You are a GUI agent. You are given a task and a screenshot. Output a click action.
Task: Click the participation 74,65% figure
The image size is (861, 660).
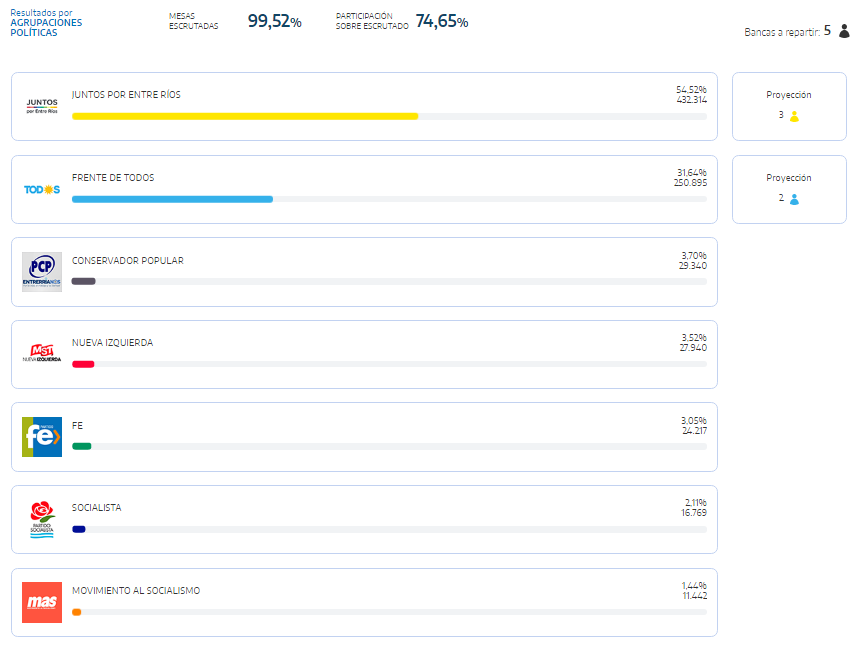click(441, 21)
